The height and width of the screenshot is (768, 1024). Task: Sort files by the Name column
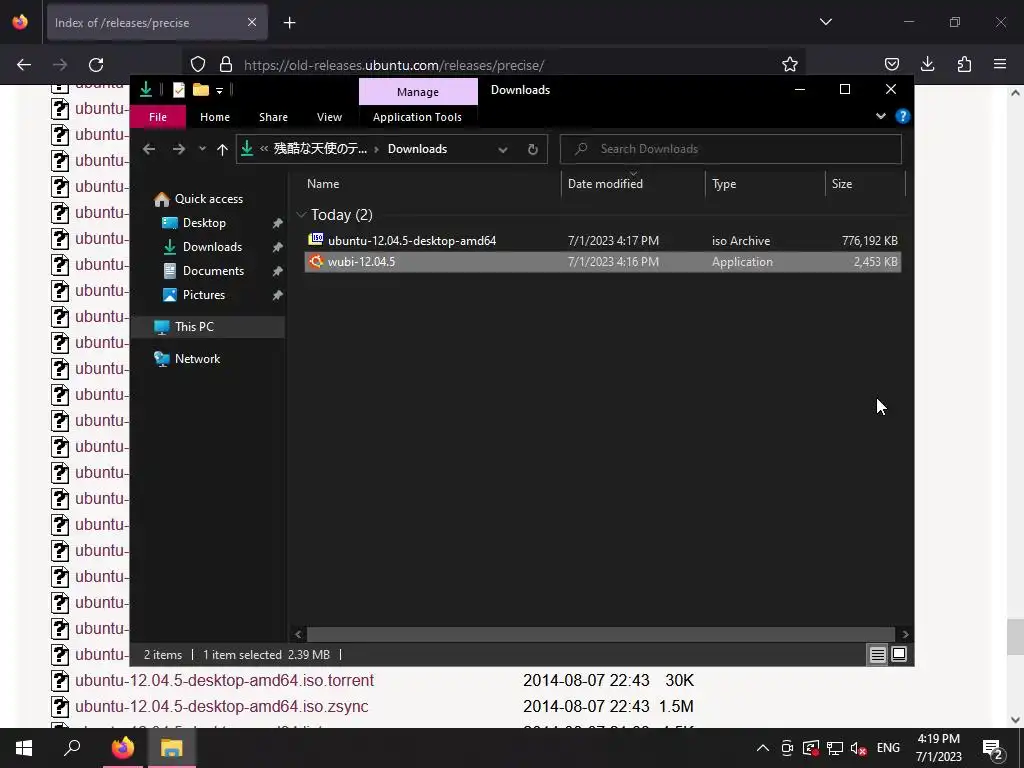pos(430,184)
